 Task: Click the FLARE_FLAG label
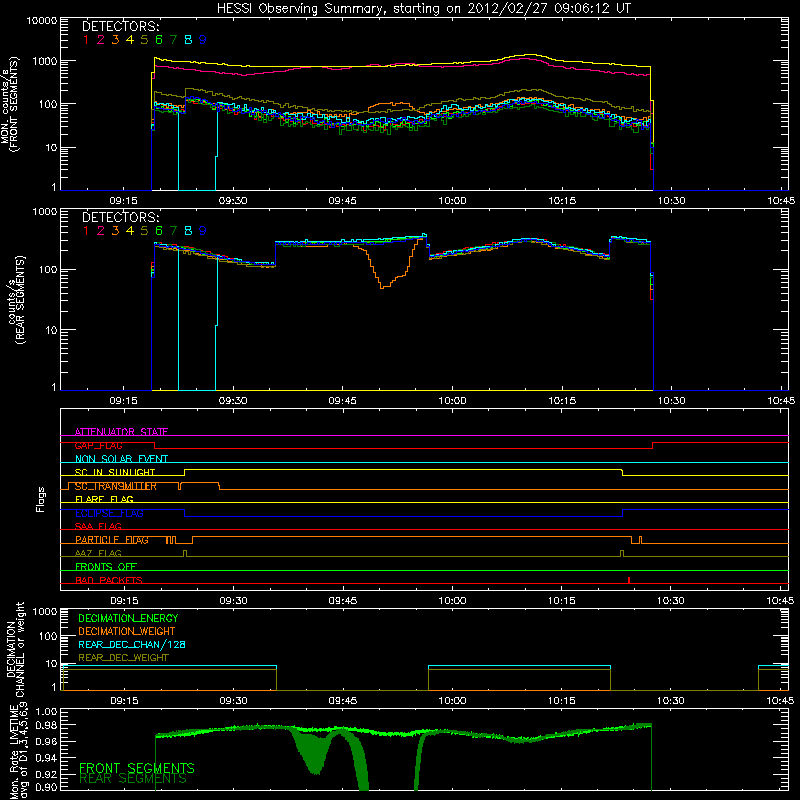click(x=104, y=499)
